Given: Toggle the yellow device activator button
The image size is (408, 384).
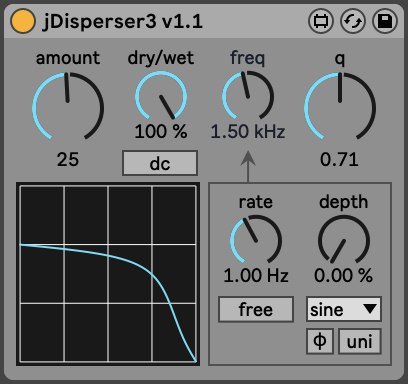Looking at the screenshot, I should click(23, 21).
